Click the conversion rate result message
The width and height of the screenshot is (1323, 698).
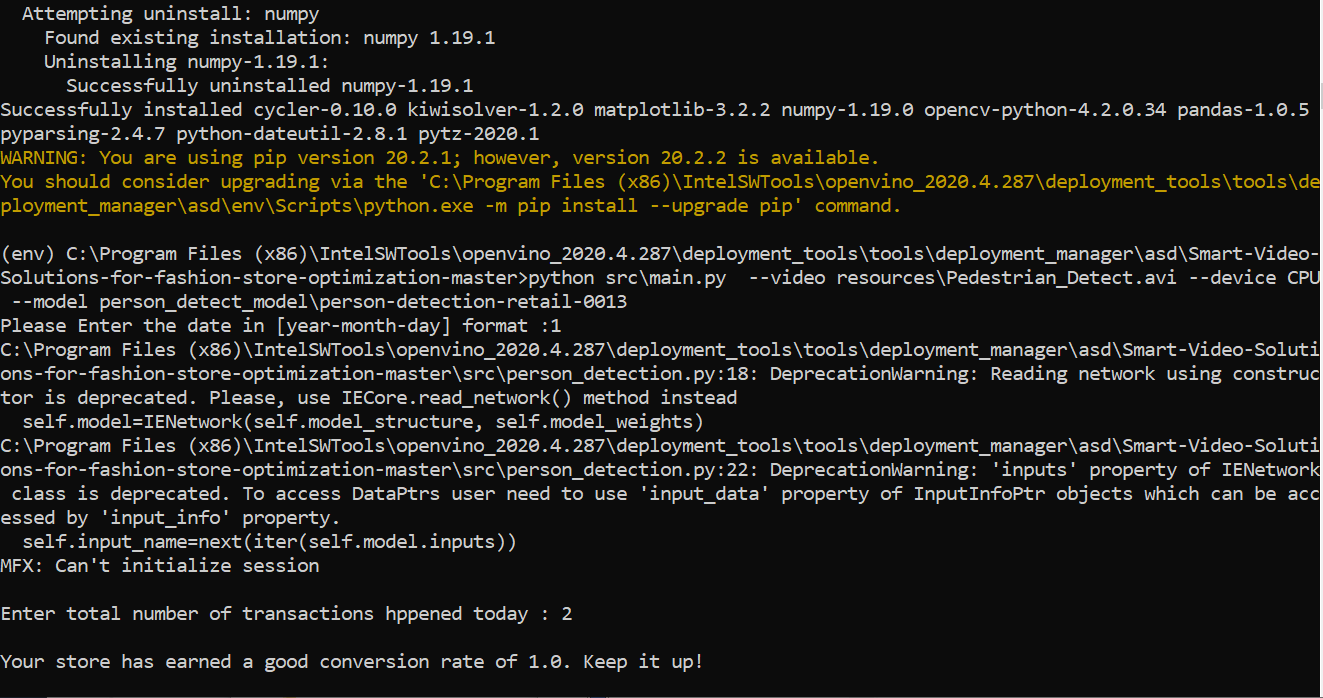(350, 661)
